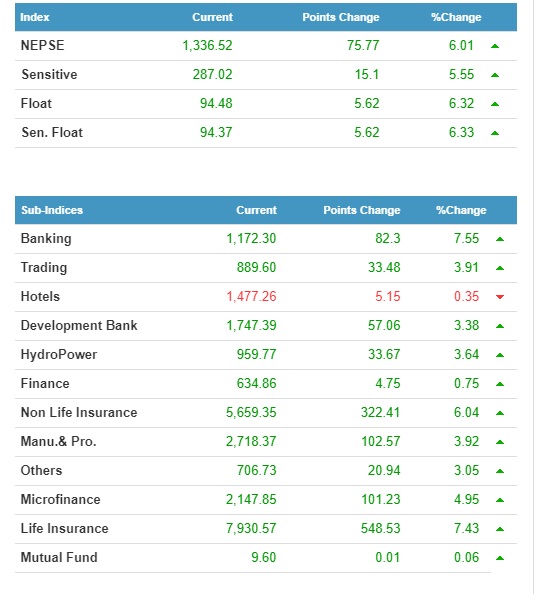Click the green up arrow beside NEPSE
The width and height of the screenshot is (536, 594).
pos(495,46)
